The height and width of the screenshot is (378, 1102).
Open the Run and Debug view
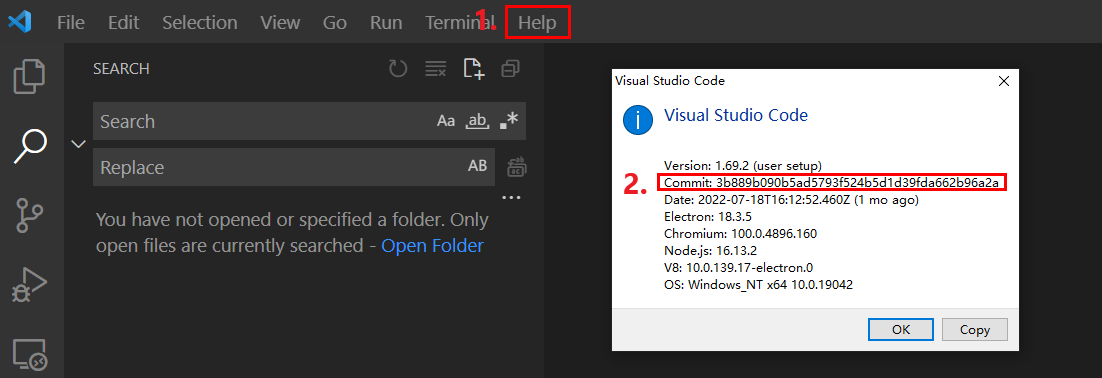(30, 285)
